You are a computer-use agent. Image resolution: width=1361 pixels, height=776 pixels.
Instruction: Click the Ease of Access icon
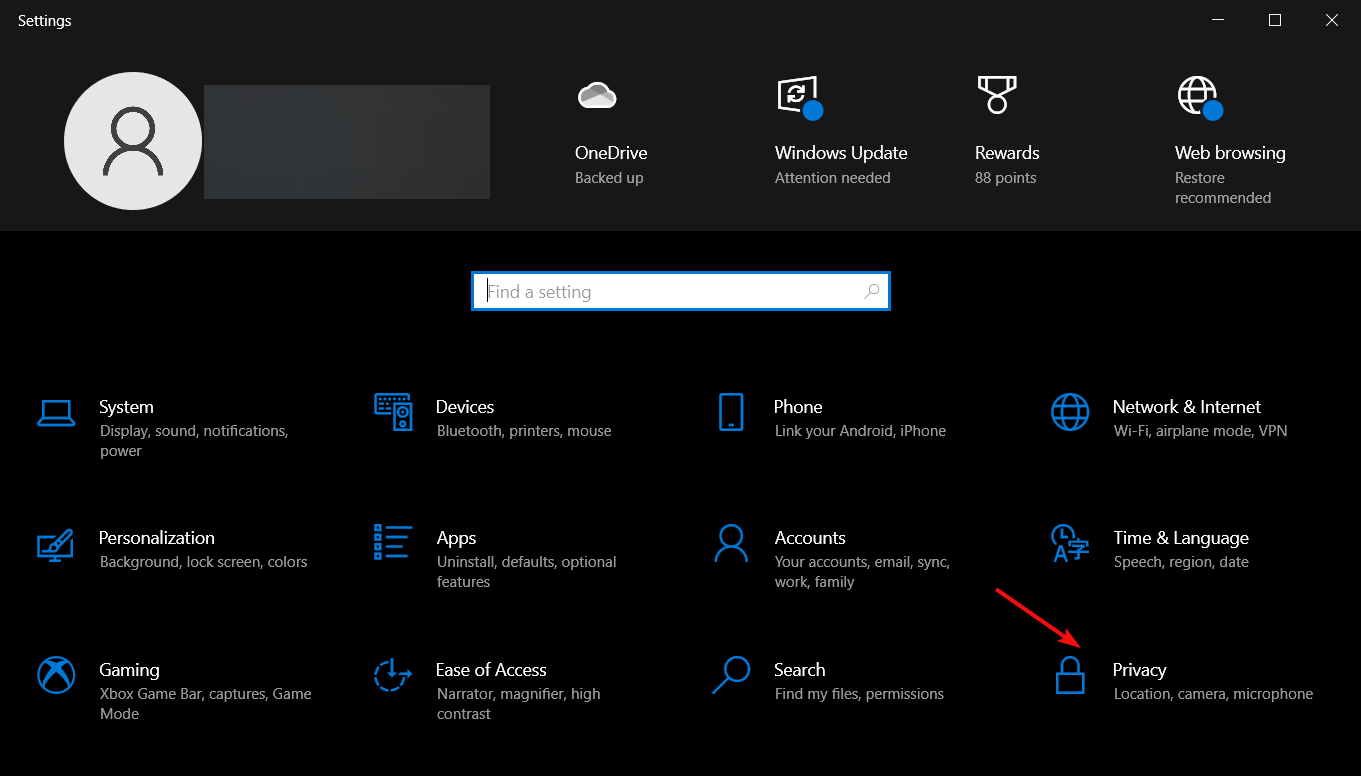pyautogui.click(x=393, y=675)
